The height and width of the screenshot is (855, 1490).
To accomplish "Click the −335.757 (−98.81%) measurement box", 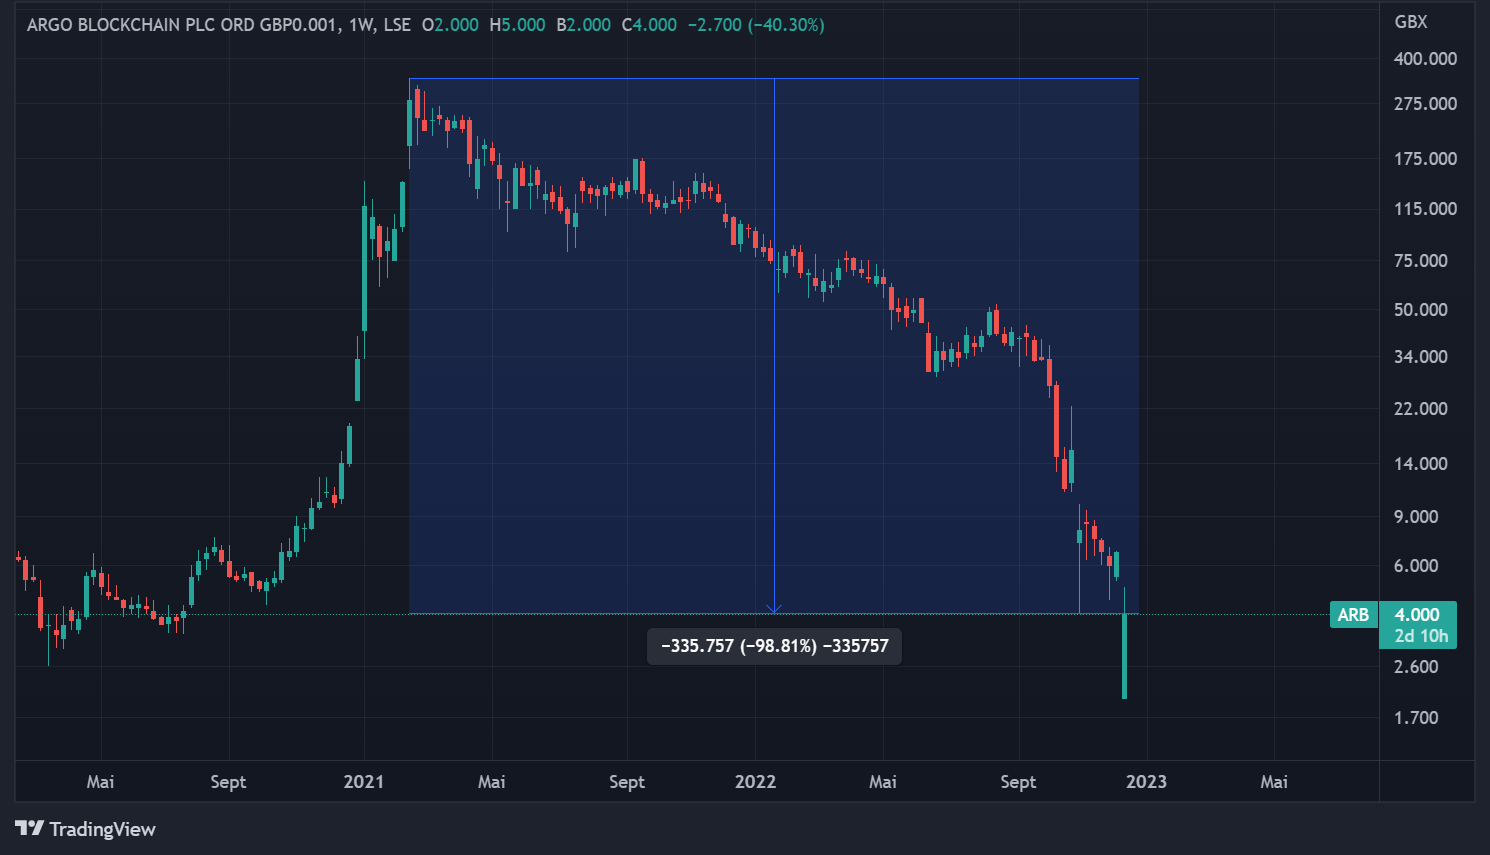I will pyautogui.click(x=774, y=646).
